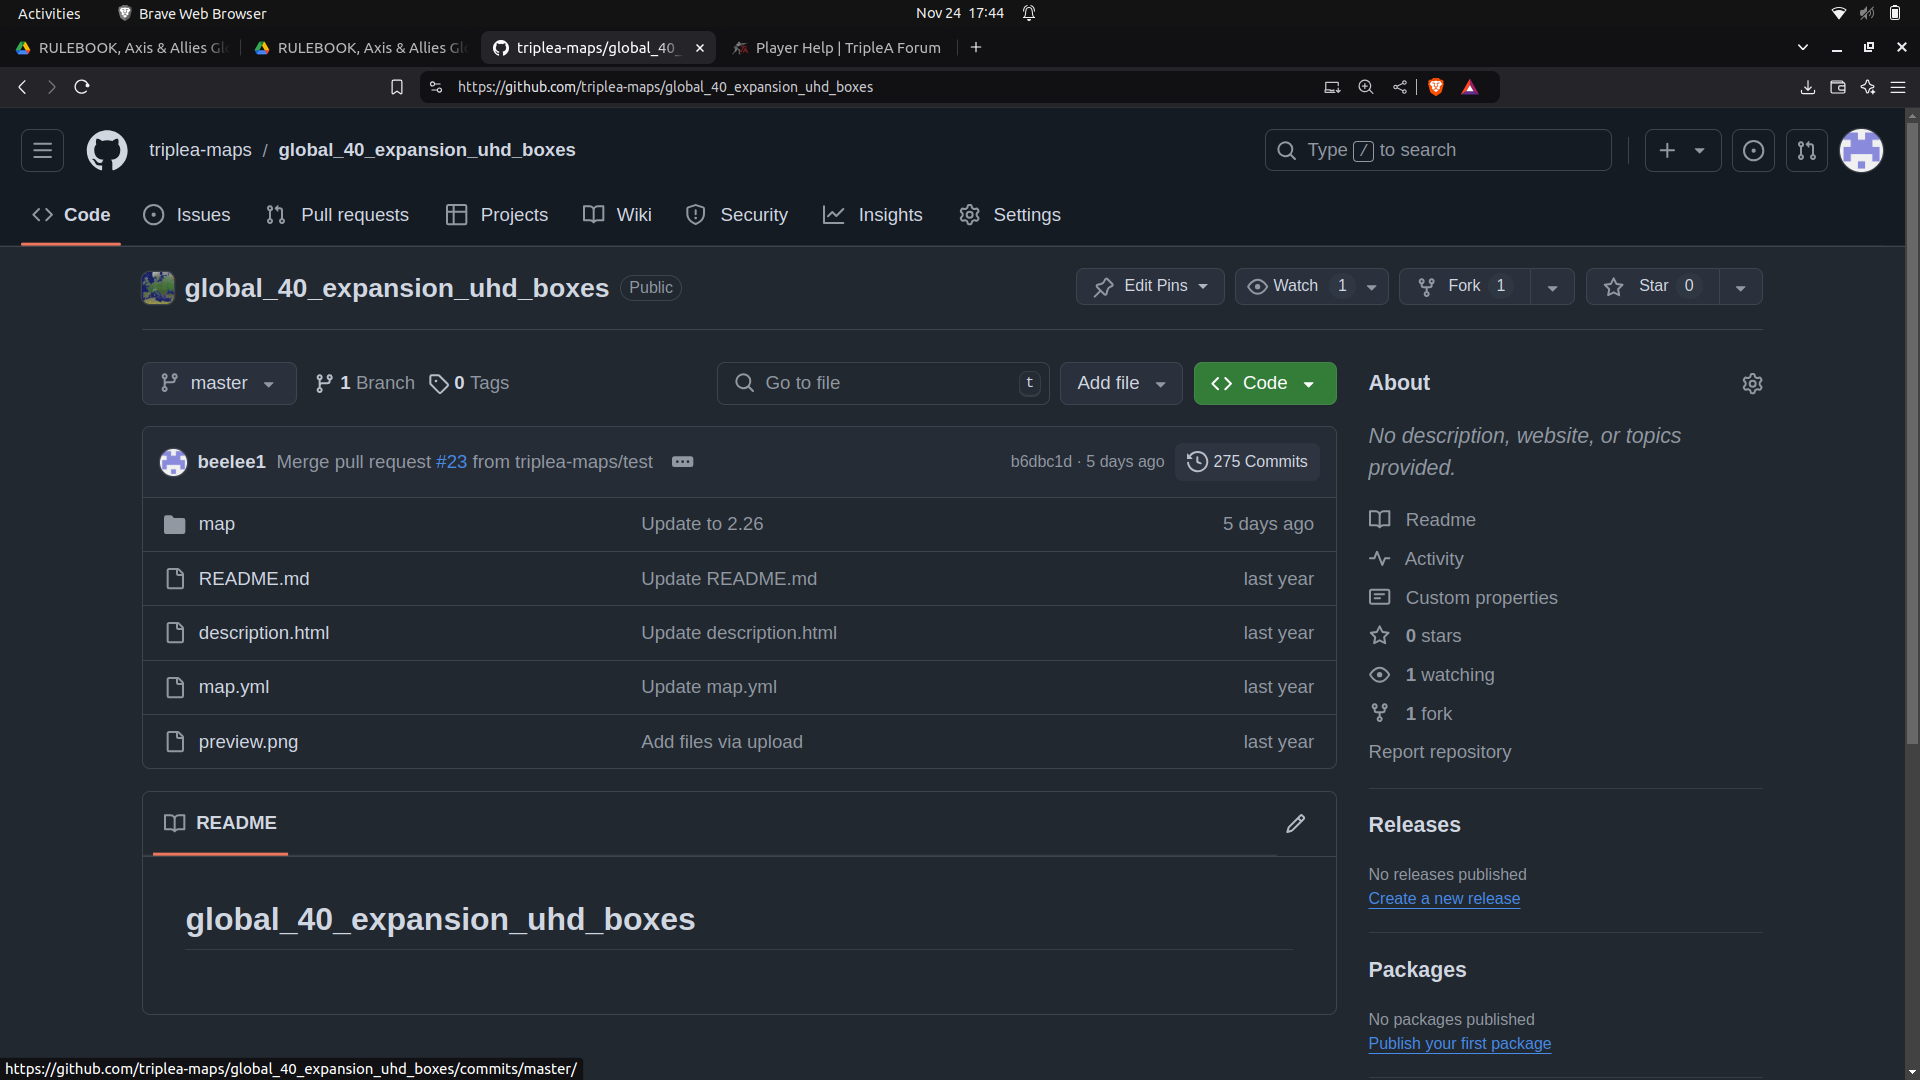Open the Wiki tab

(617, 215)
